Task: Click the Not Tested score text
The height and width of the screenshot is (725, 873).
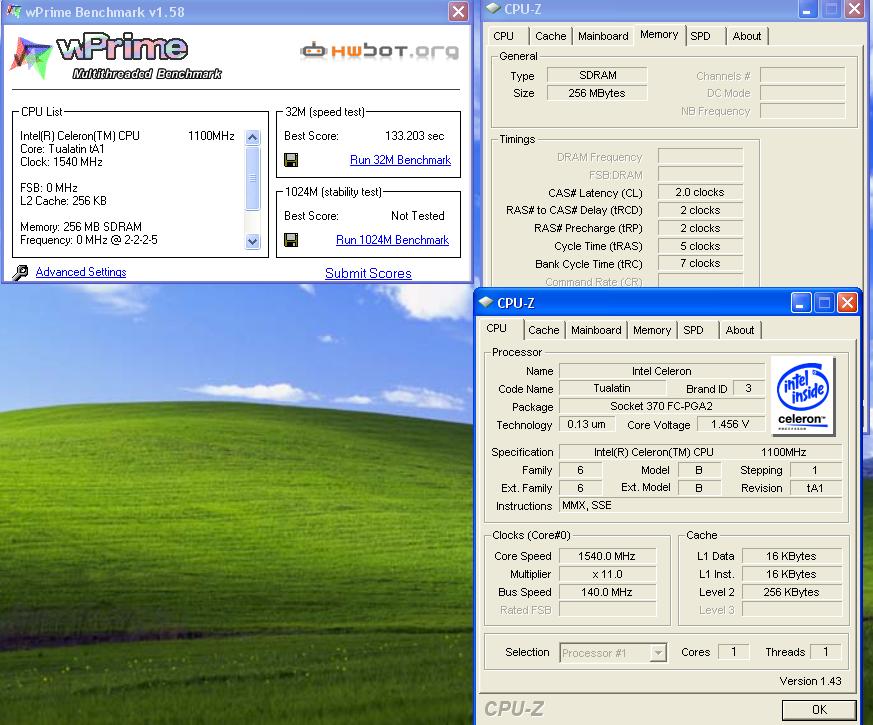Action: [x=418, y=216]
